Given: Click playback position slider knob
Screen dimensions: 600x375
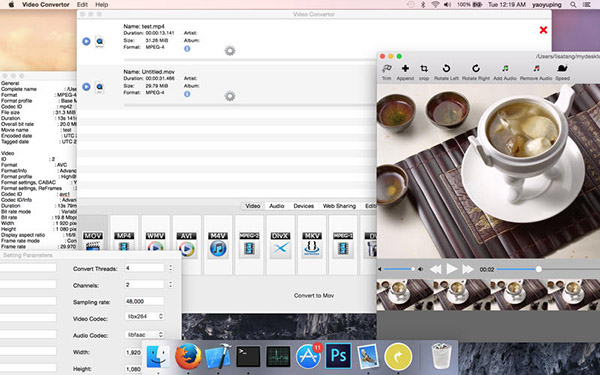Looking at the screenshot, I should 538,269.
